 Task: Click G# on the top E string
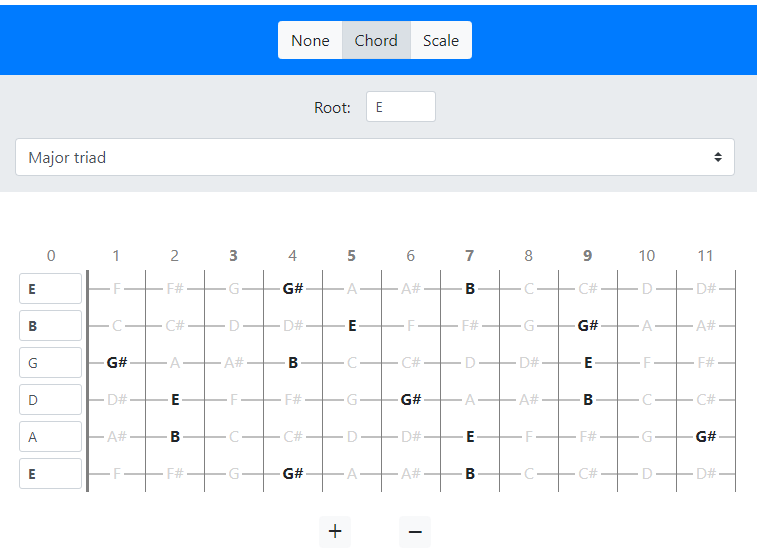[293, 289]
